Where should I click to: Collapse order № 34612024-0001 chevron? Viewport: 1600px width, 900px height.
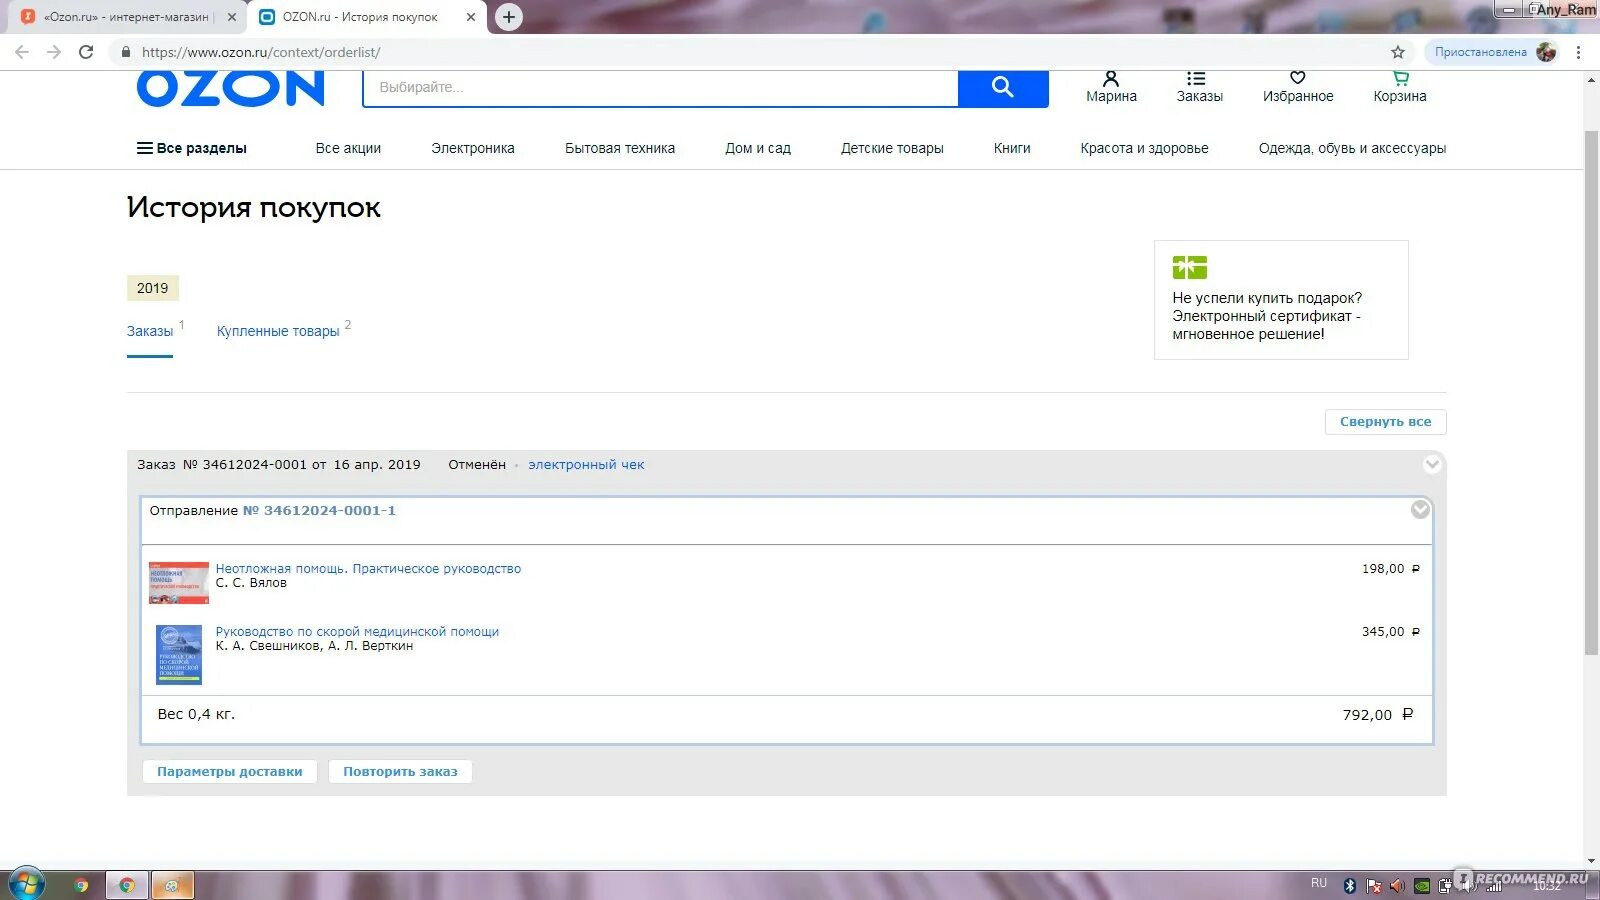point(1432,464)
